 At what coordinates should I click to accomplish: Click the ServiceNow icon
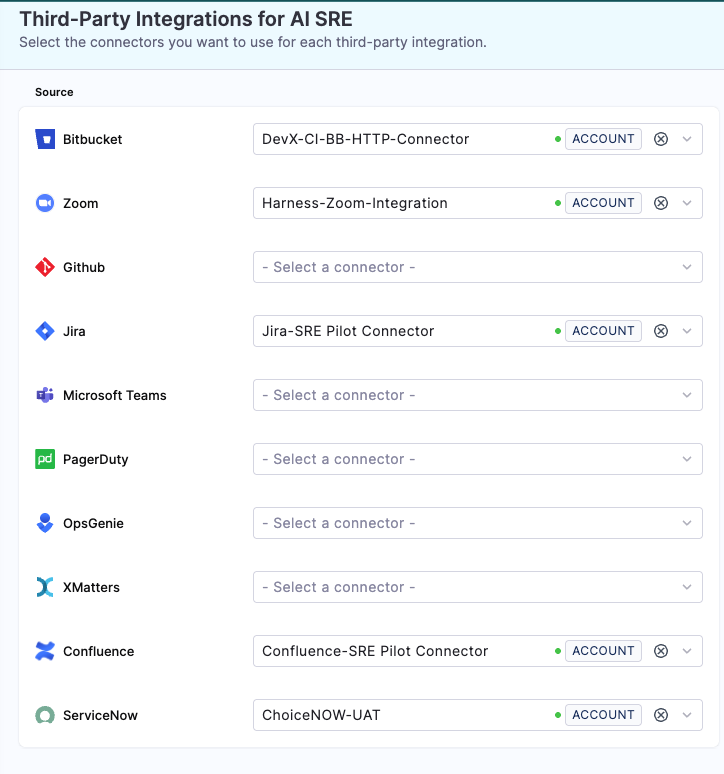tap(45, 715)
